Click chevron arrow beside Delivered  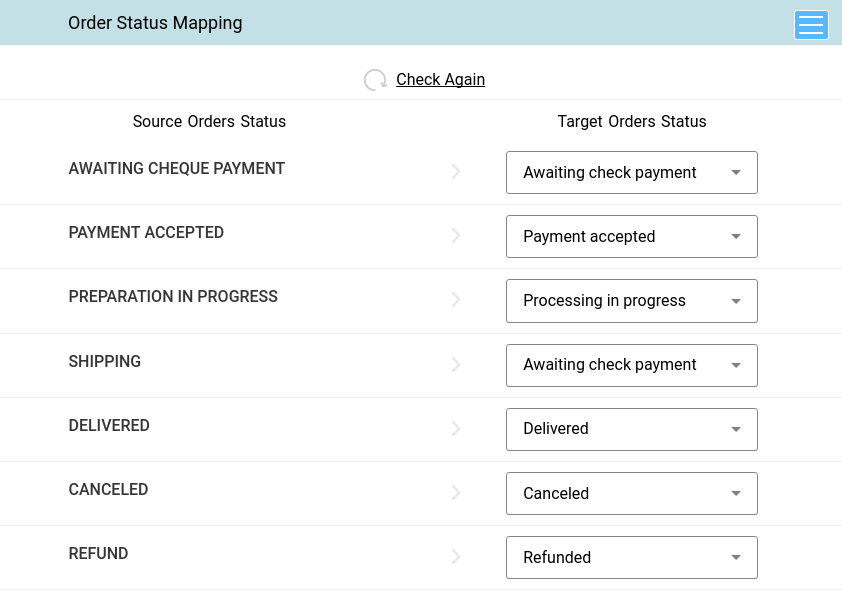456,428
